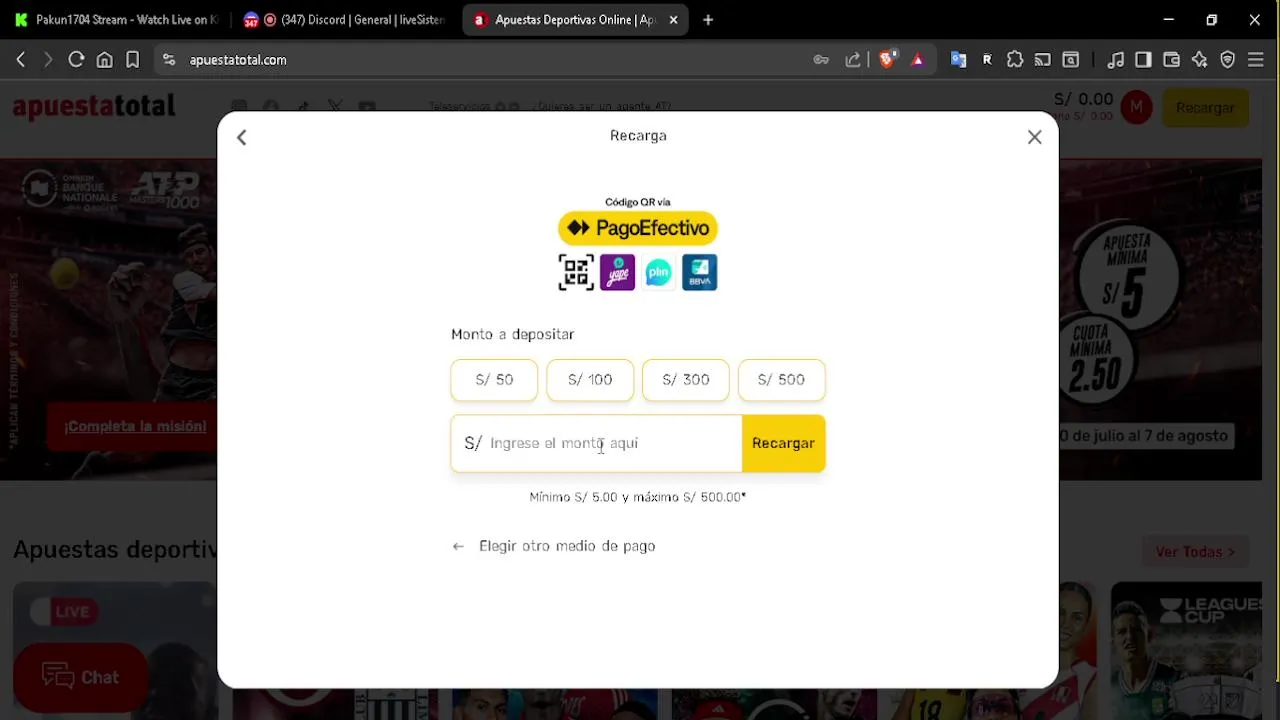
Task: Open the 'Ver Todas' link
Action: pos(1195,552)
